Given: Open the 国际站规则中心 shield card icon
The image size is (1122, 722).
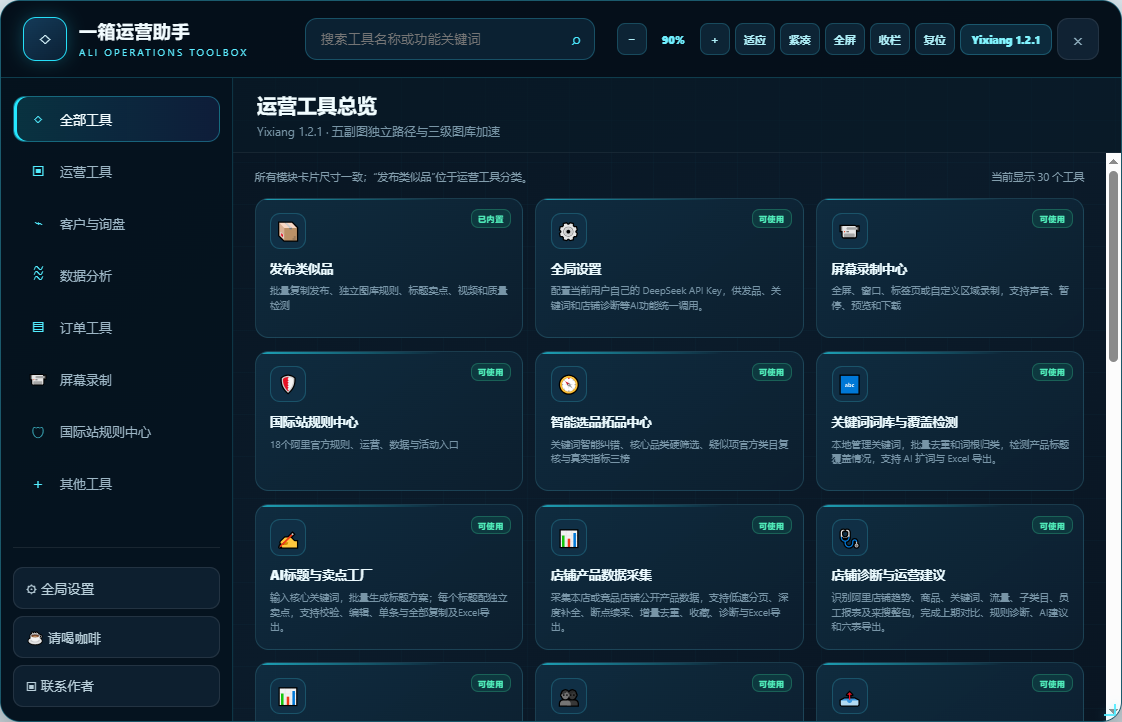Looking at the screenshot, I should pos(288,384).
